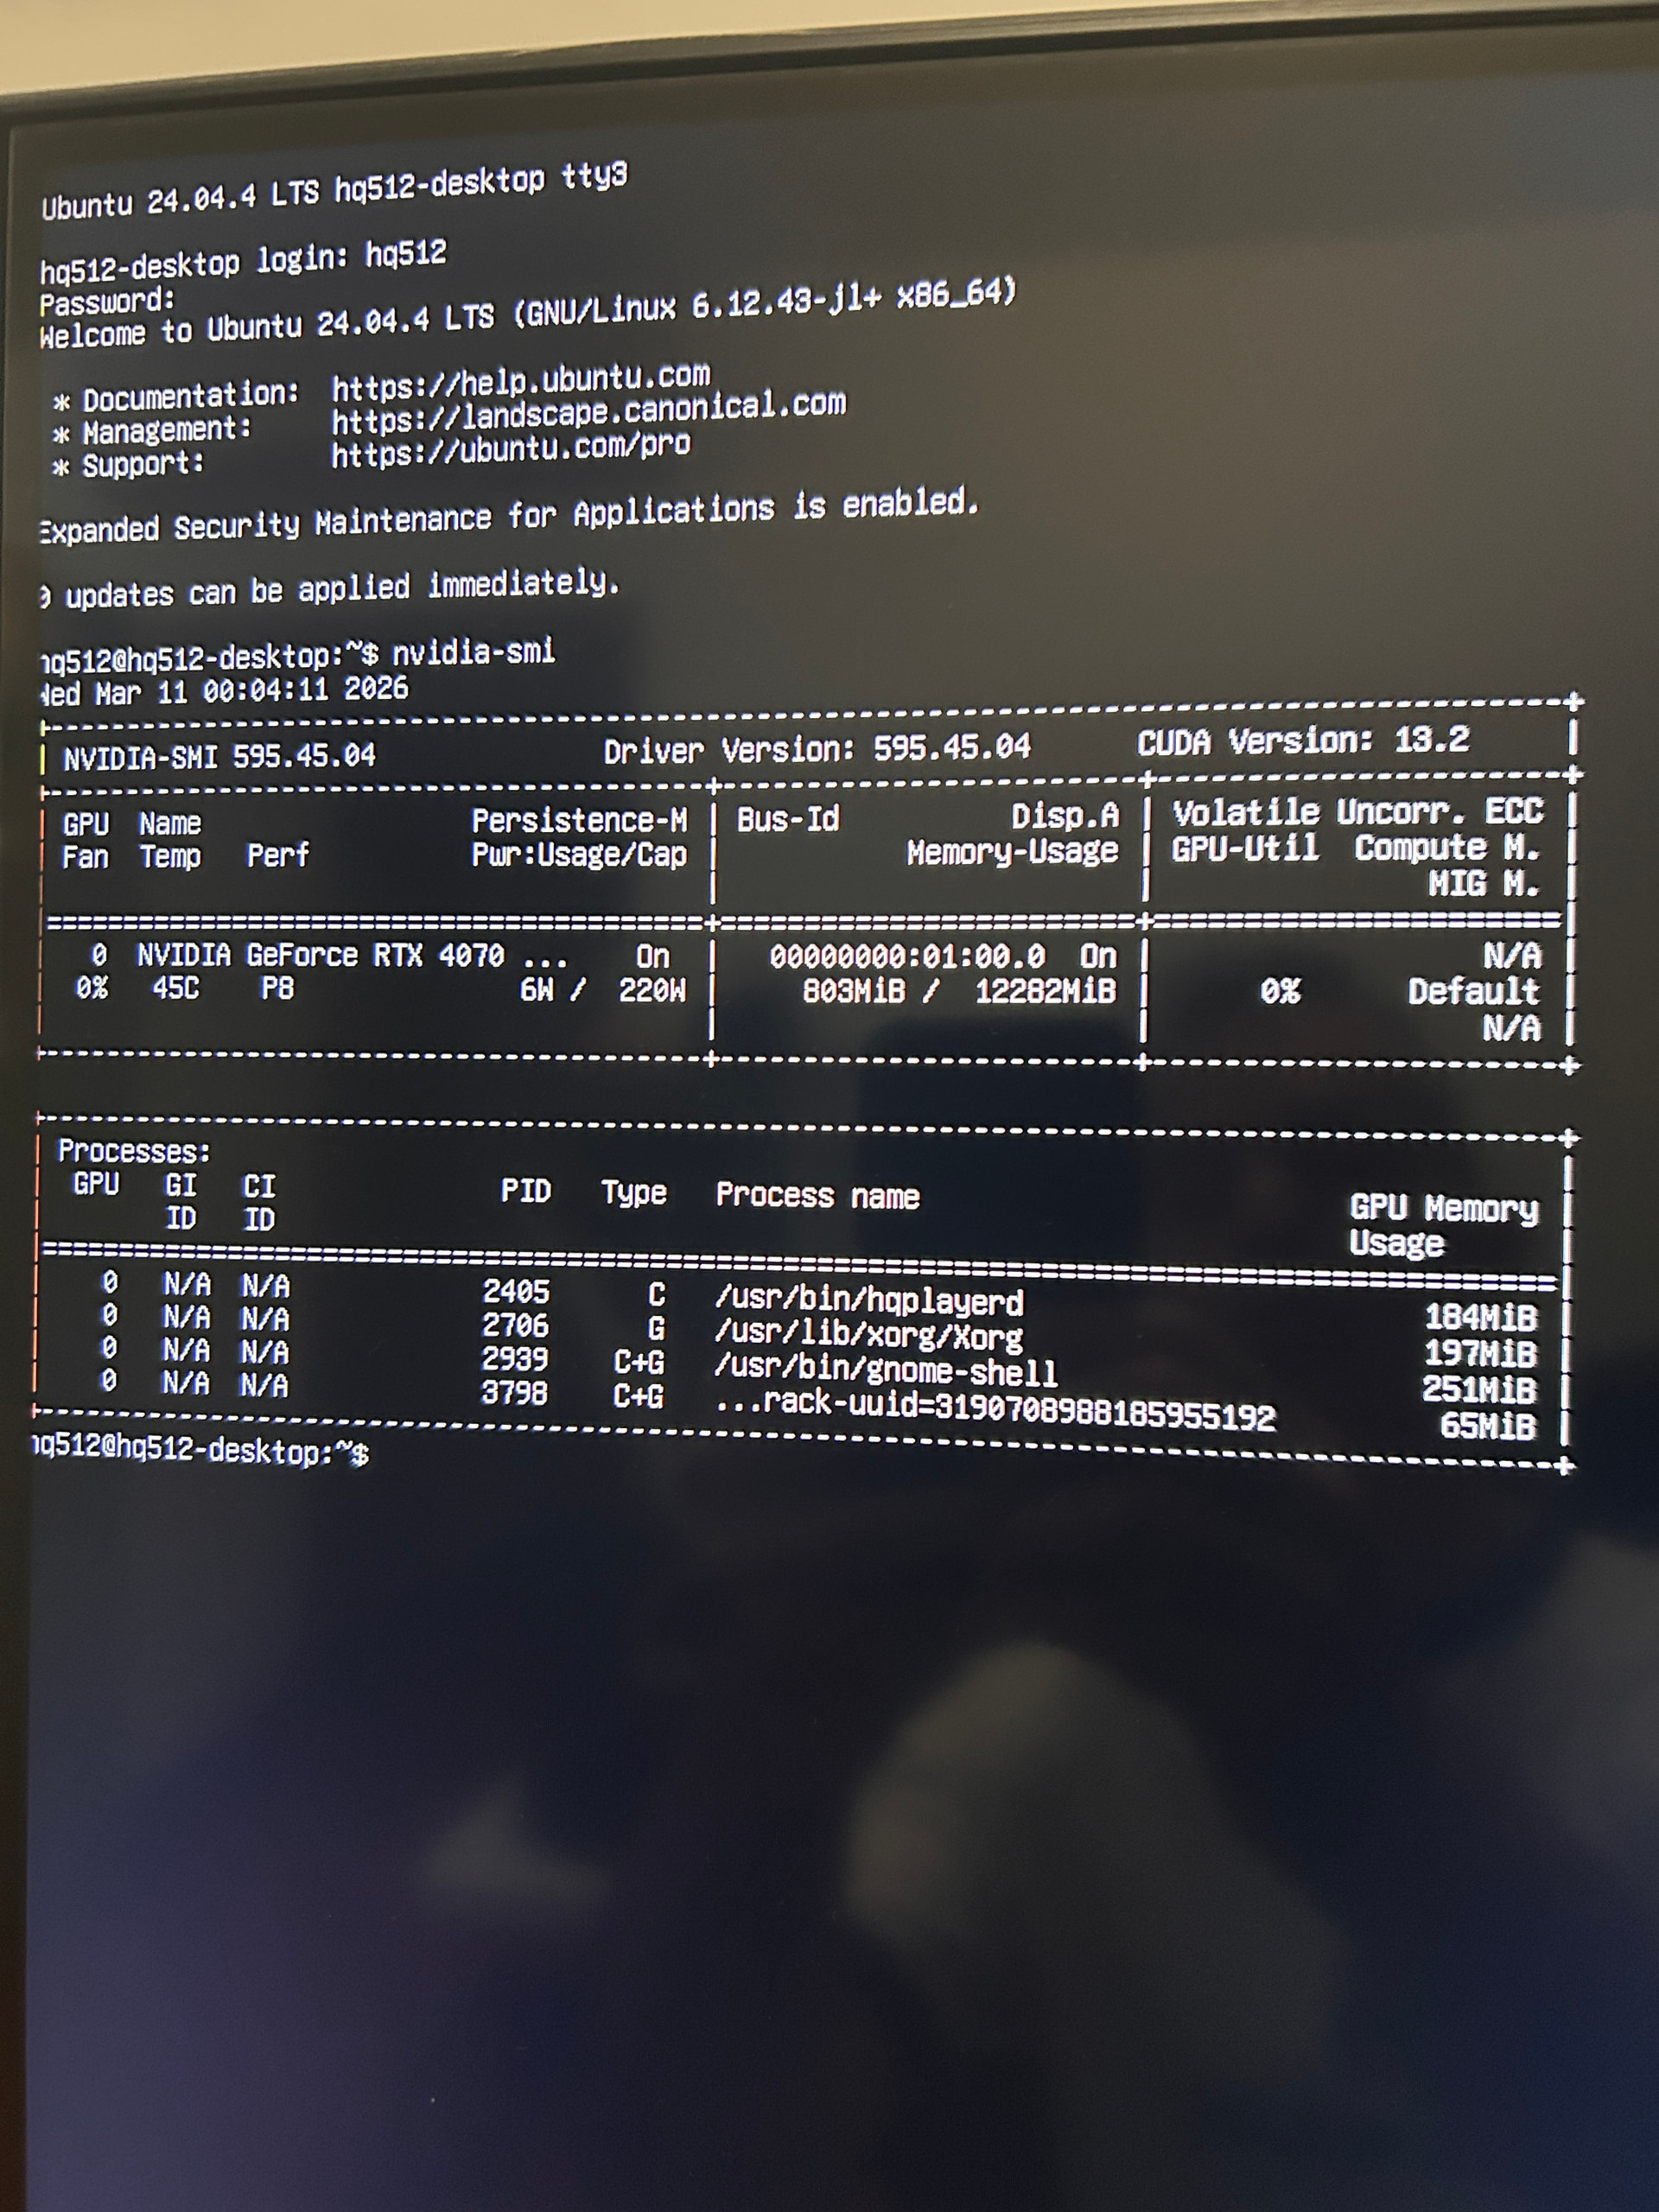
Task: Click the login username hq512 text
Action: [405, 254]
